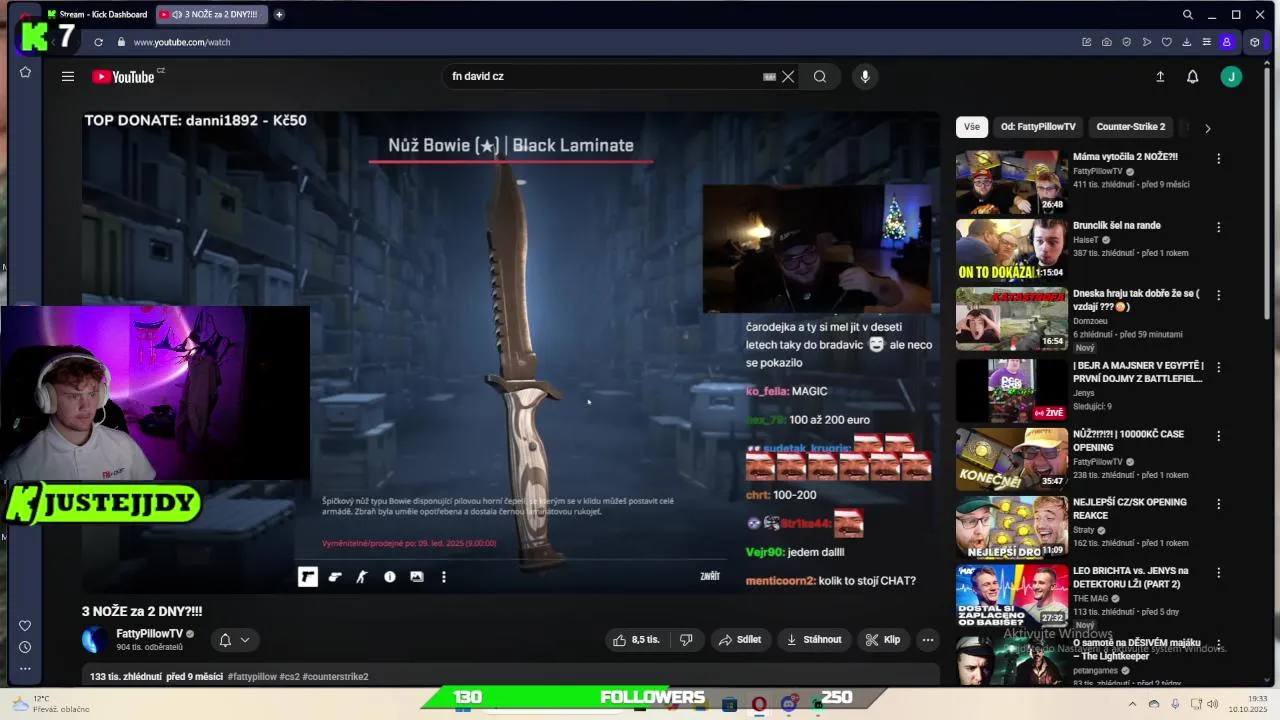Open the browser profile icon in toolbar
The width and height of the screenshot is (1280, 720).
coord(1226,42)
